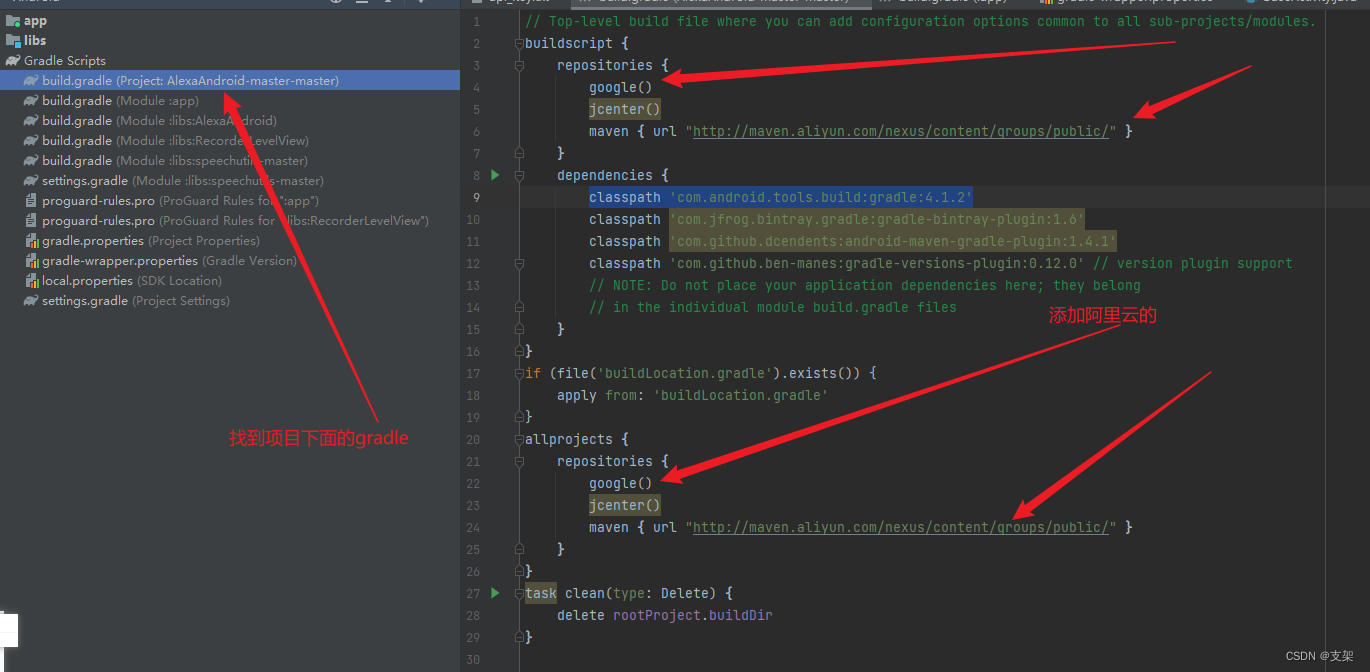Select build.gradle (Project: AlexaAndroid-master-master)
The height and width of the screenshot is (672, 1370).
(230, 80)
